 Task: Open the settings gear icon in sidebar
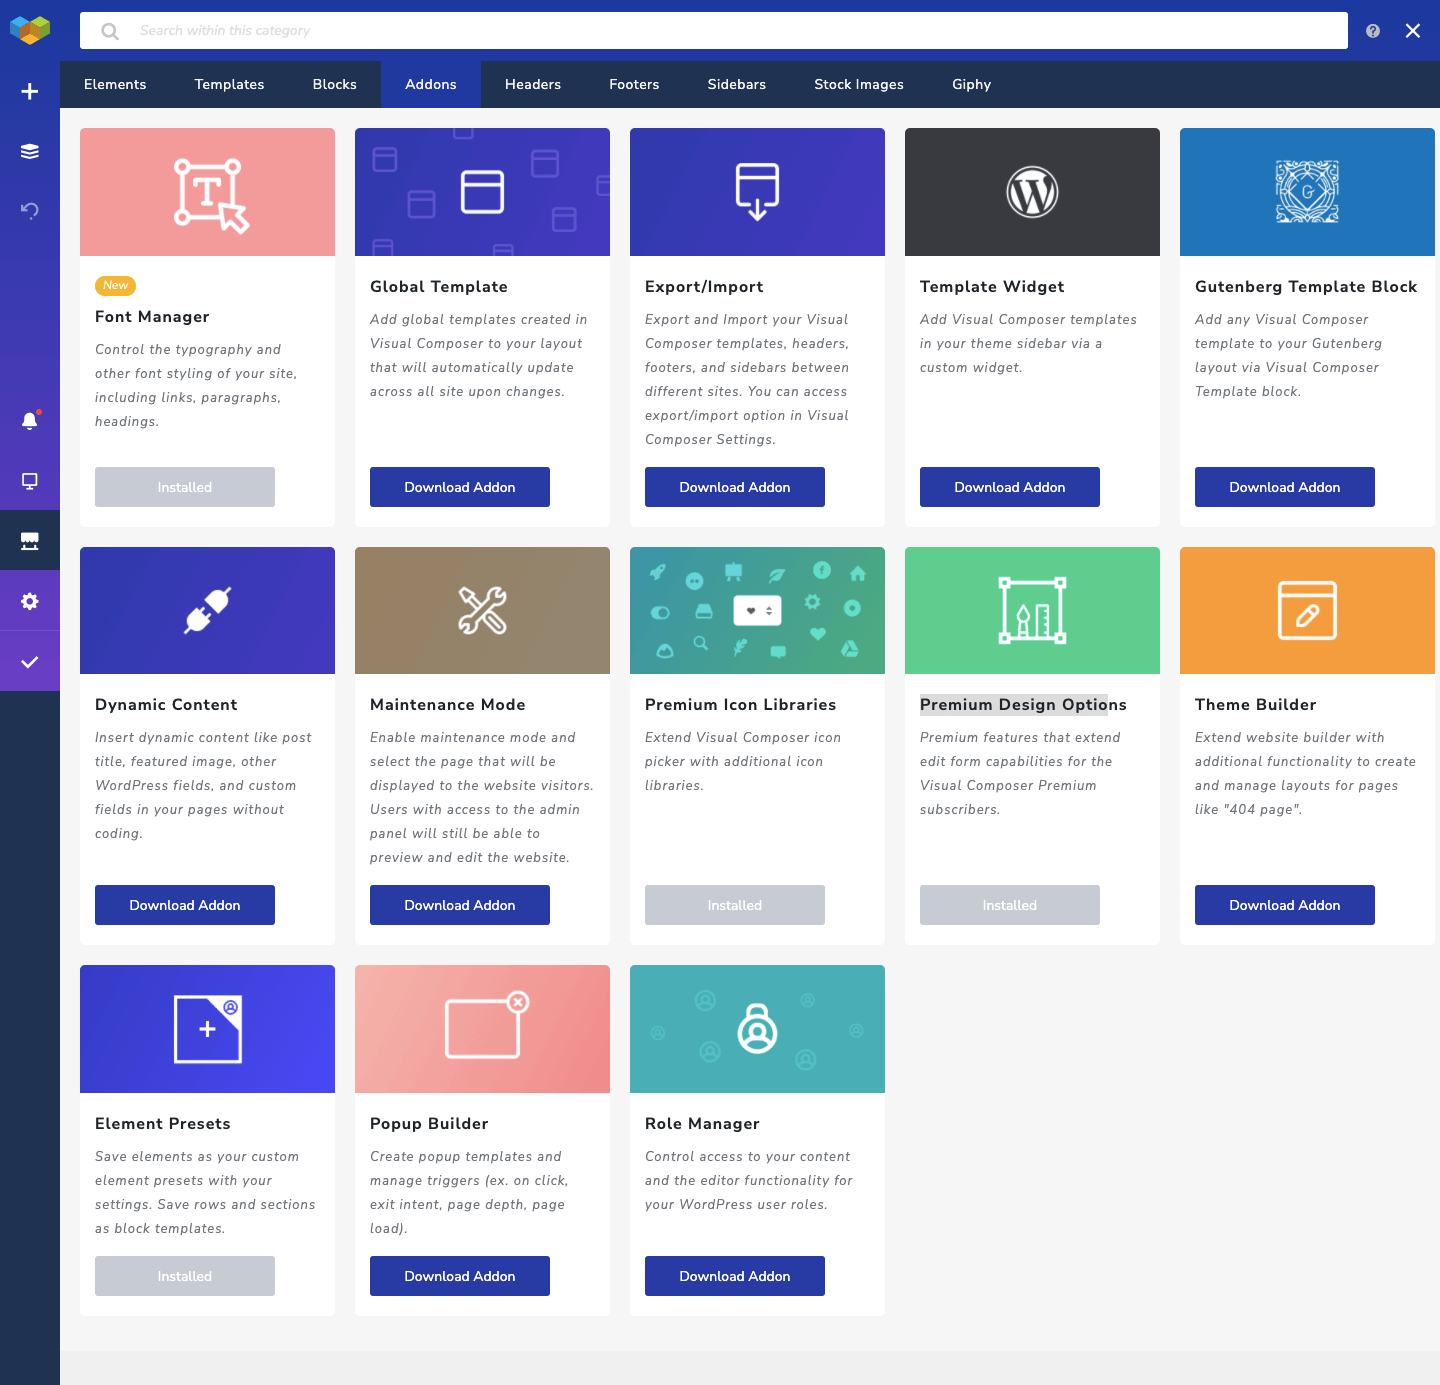(x=30, y=601)
